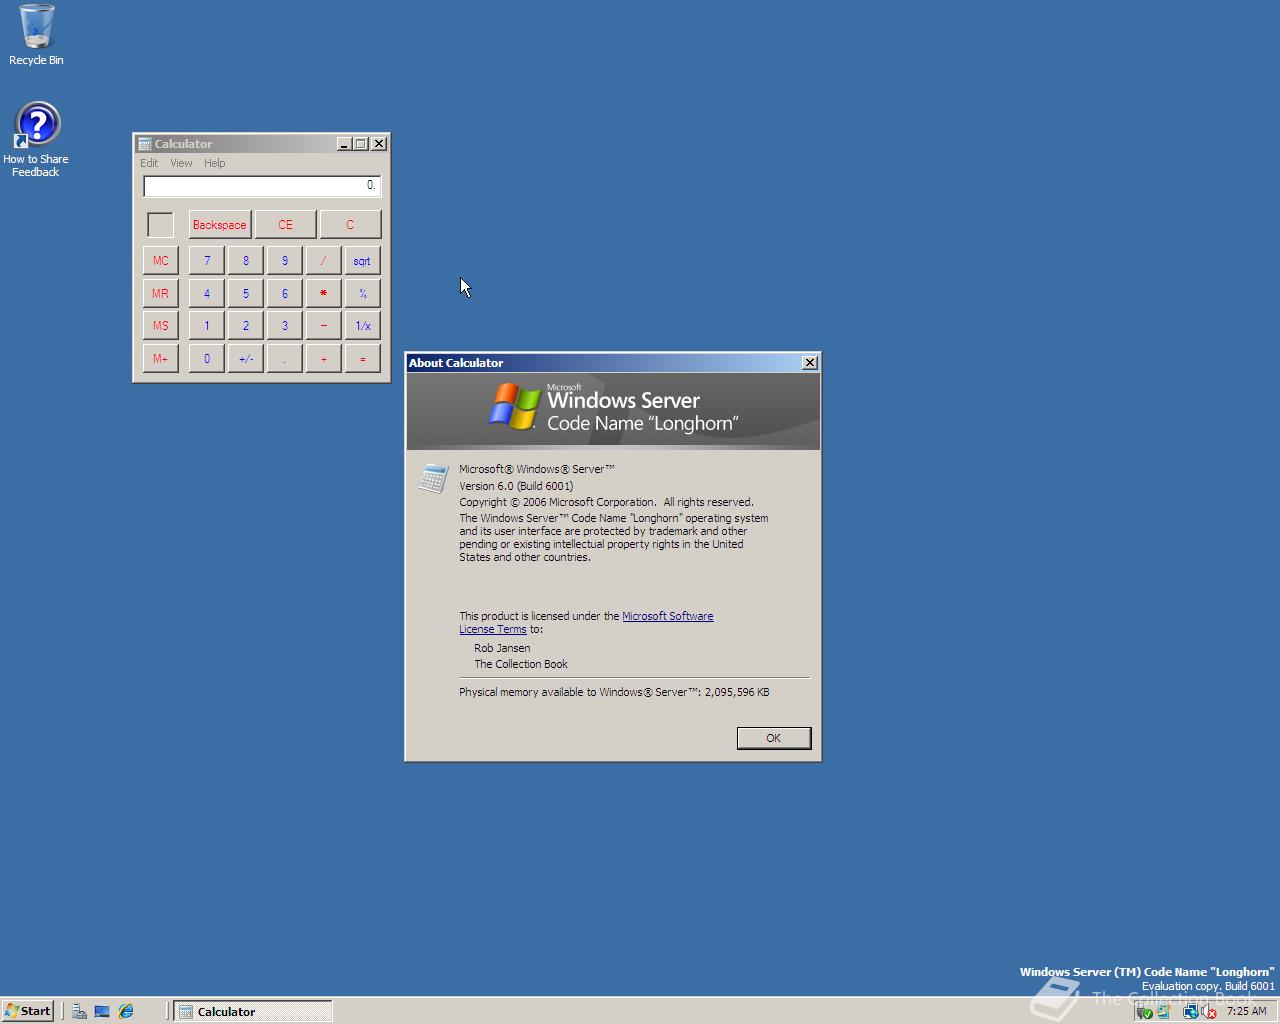Click the M+ memory add button
The width and height of the screenshot is (1280, 1024).
coord(161,359)
